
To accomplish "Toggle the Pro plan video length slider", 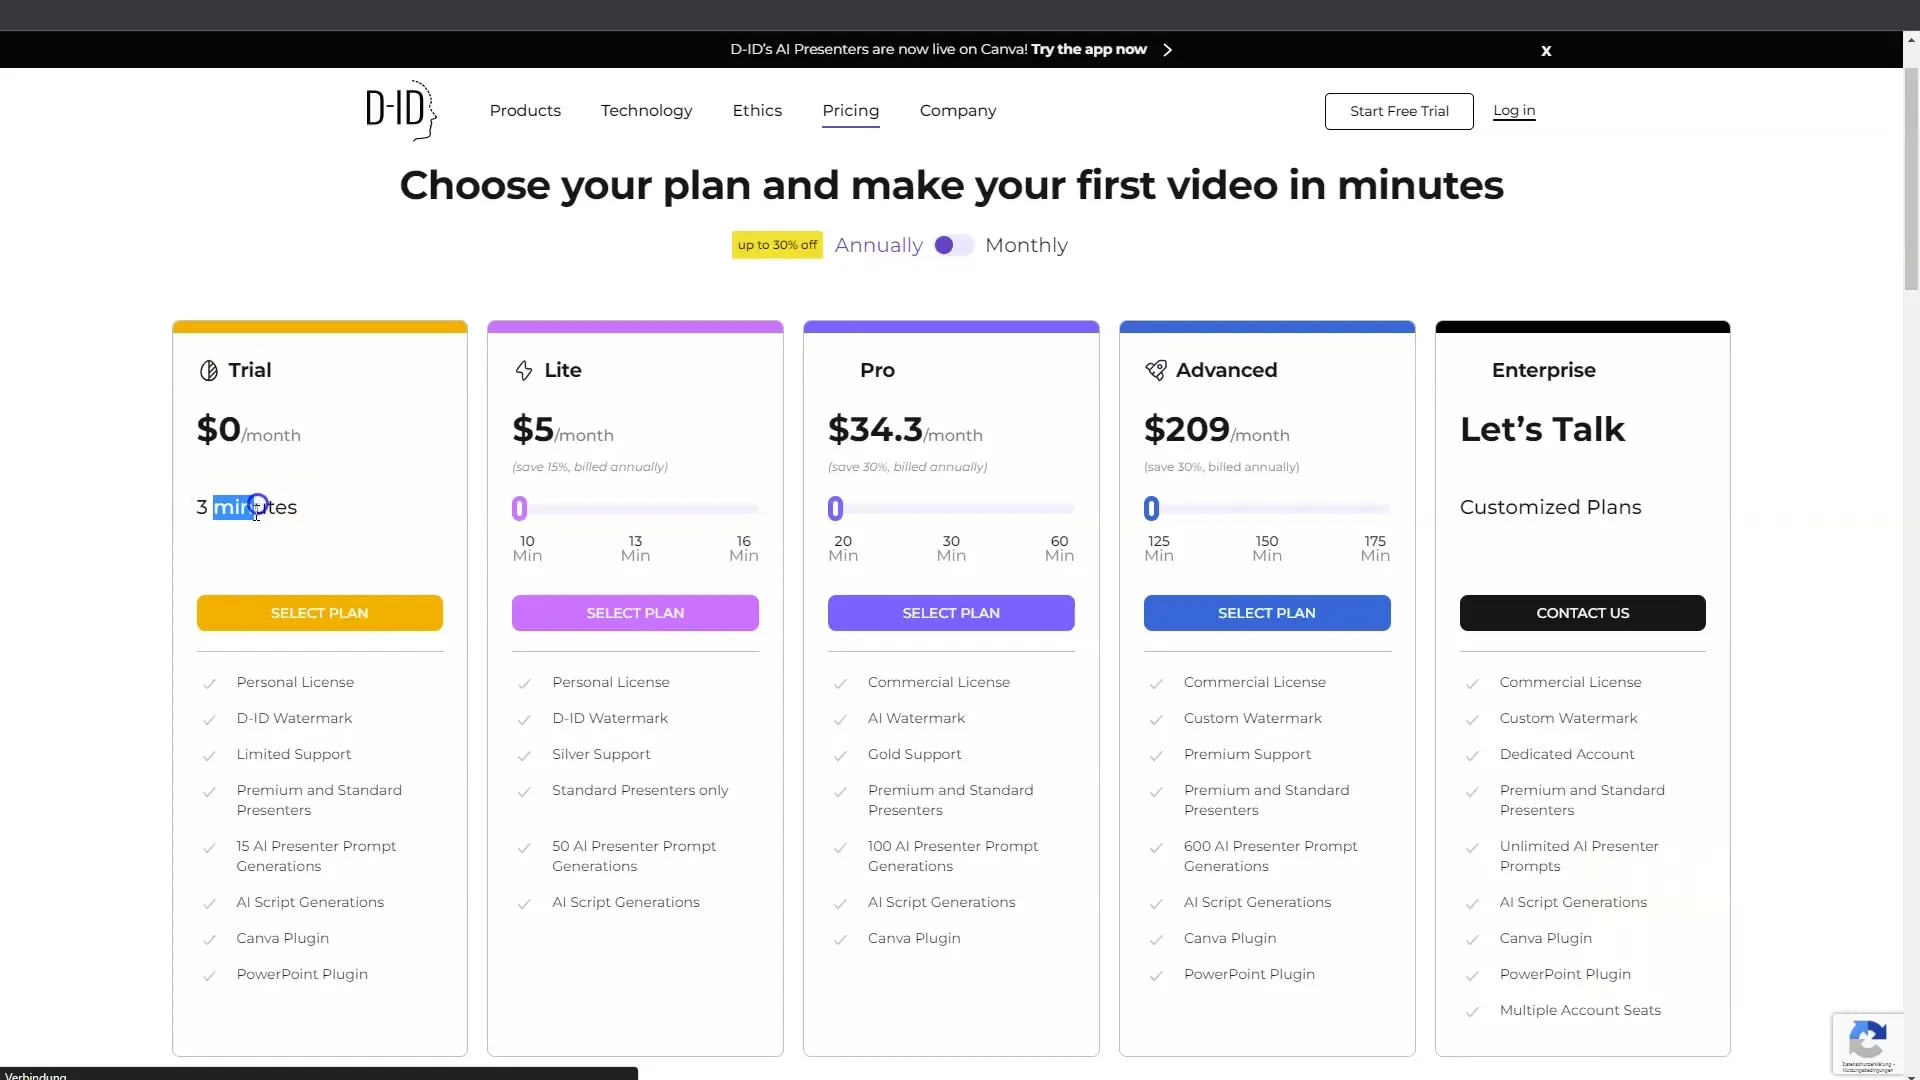I will [835, 508].
